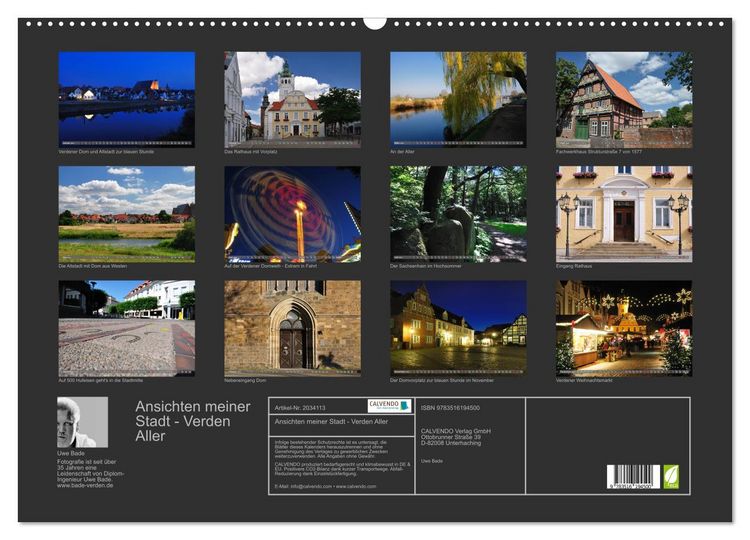Click the www.calvendo.com link
The width and height of the screenshot is (750, 540).
pos(355,486)
